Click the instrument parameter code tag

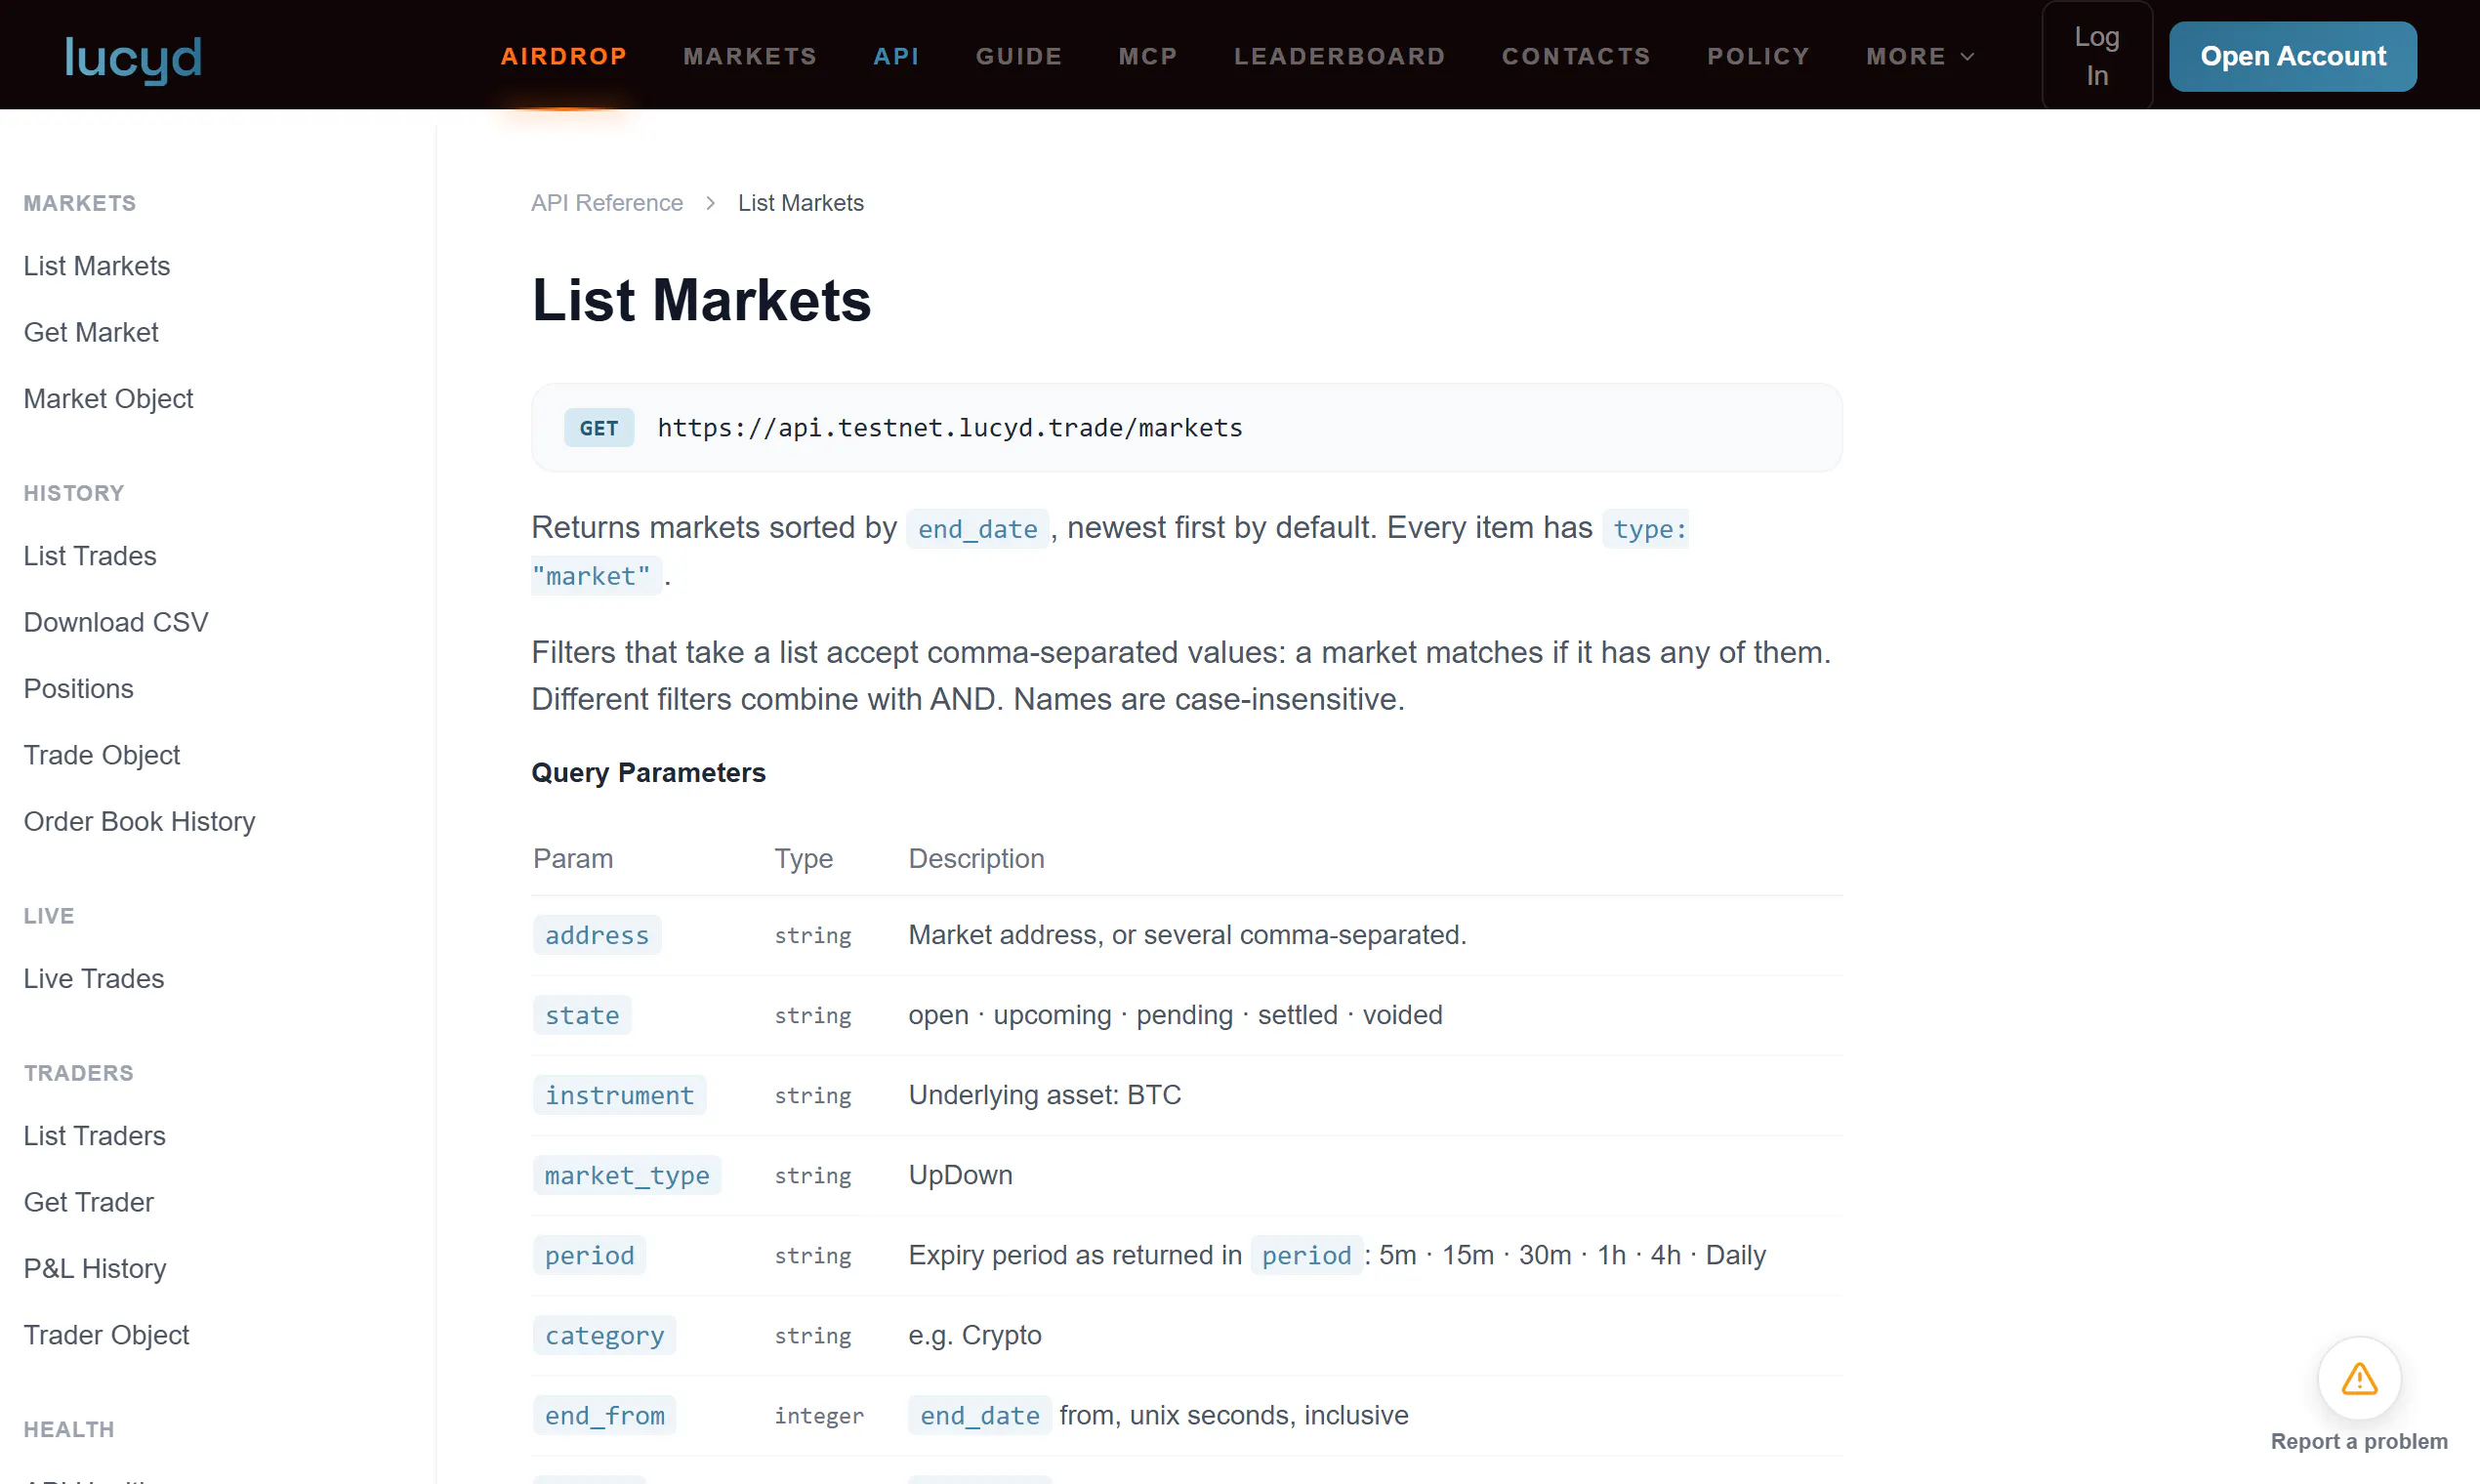pyautogui.click(x=619, y=1095)
